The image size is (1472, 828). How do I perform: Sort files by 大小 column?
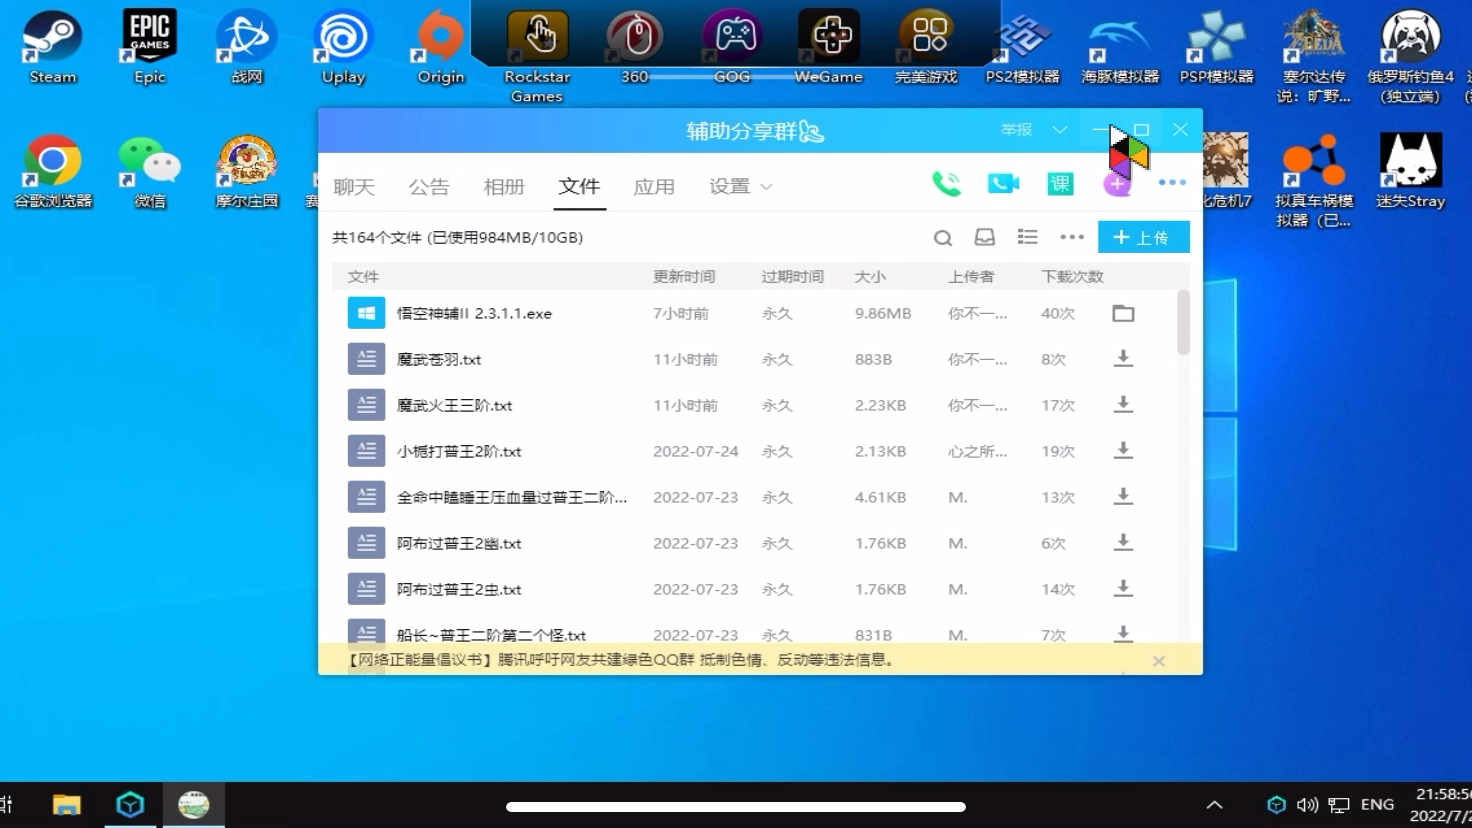point(870,277)
